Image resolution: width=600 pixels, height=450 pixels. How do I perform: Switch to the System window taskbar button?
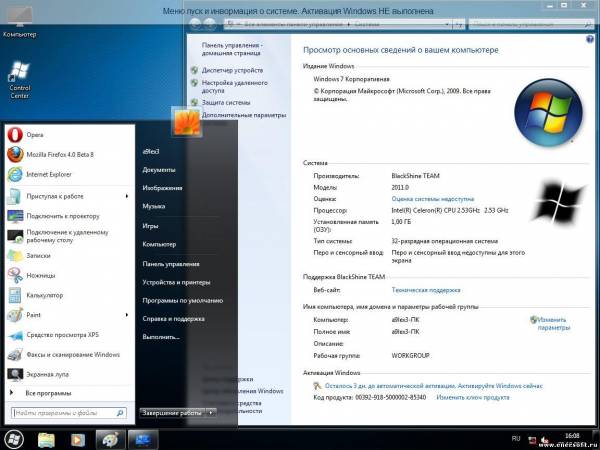coord(142,440)
